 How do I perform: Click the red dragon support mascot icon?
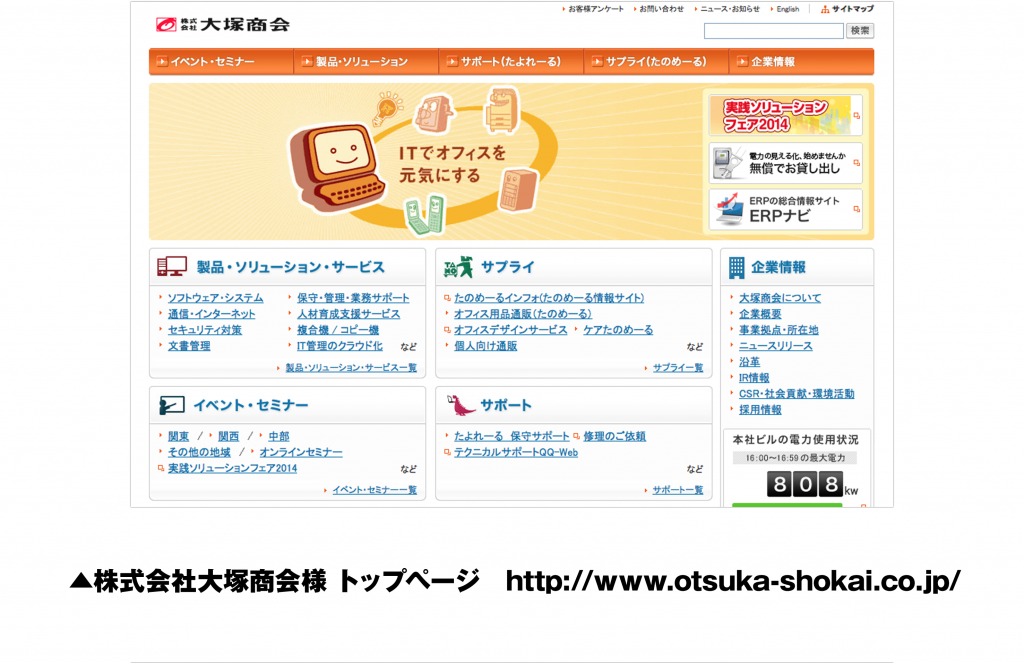460,405
